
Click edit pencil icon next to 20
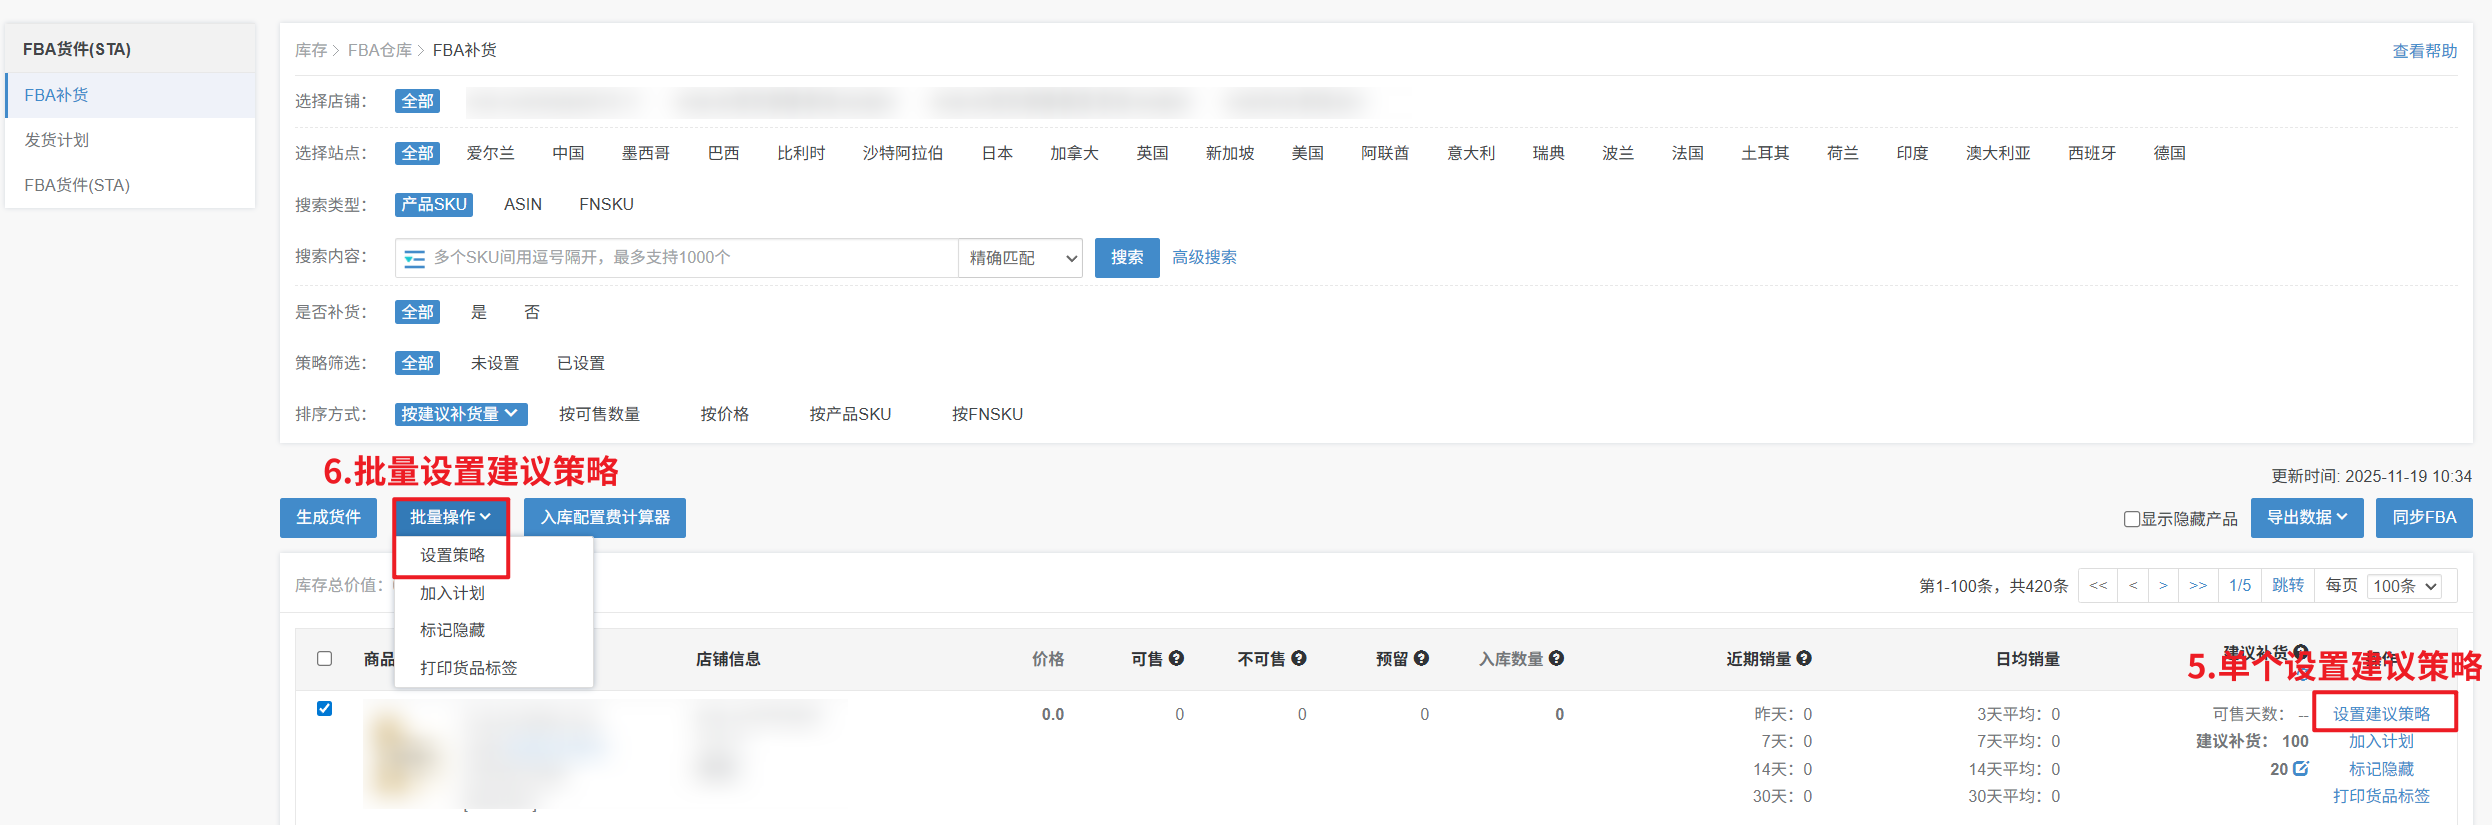point(2301,768)
